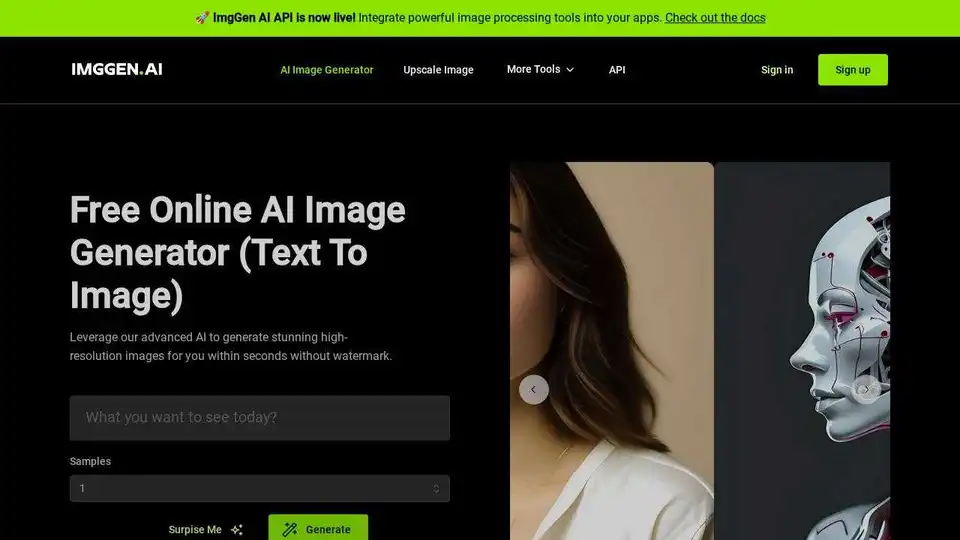Click the 'ImgGen AI API is now live!' text
Image resolution: width=960 pixels, height=540 pixels.
(x=284, y=18)
